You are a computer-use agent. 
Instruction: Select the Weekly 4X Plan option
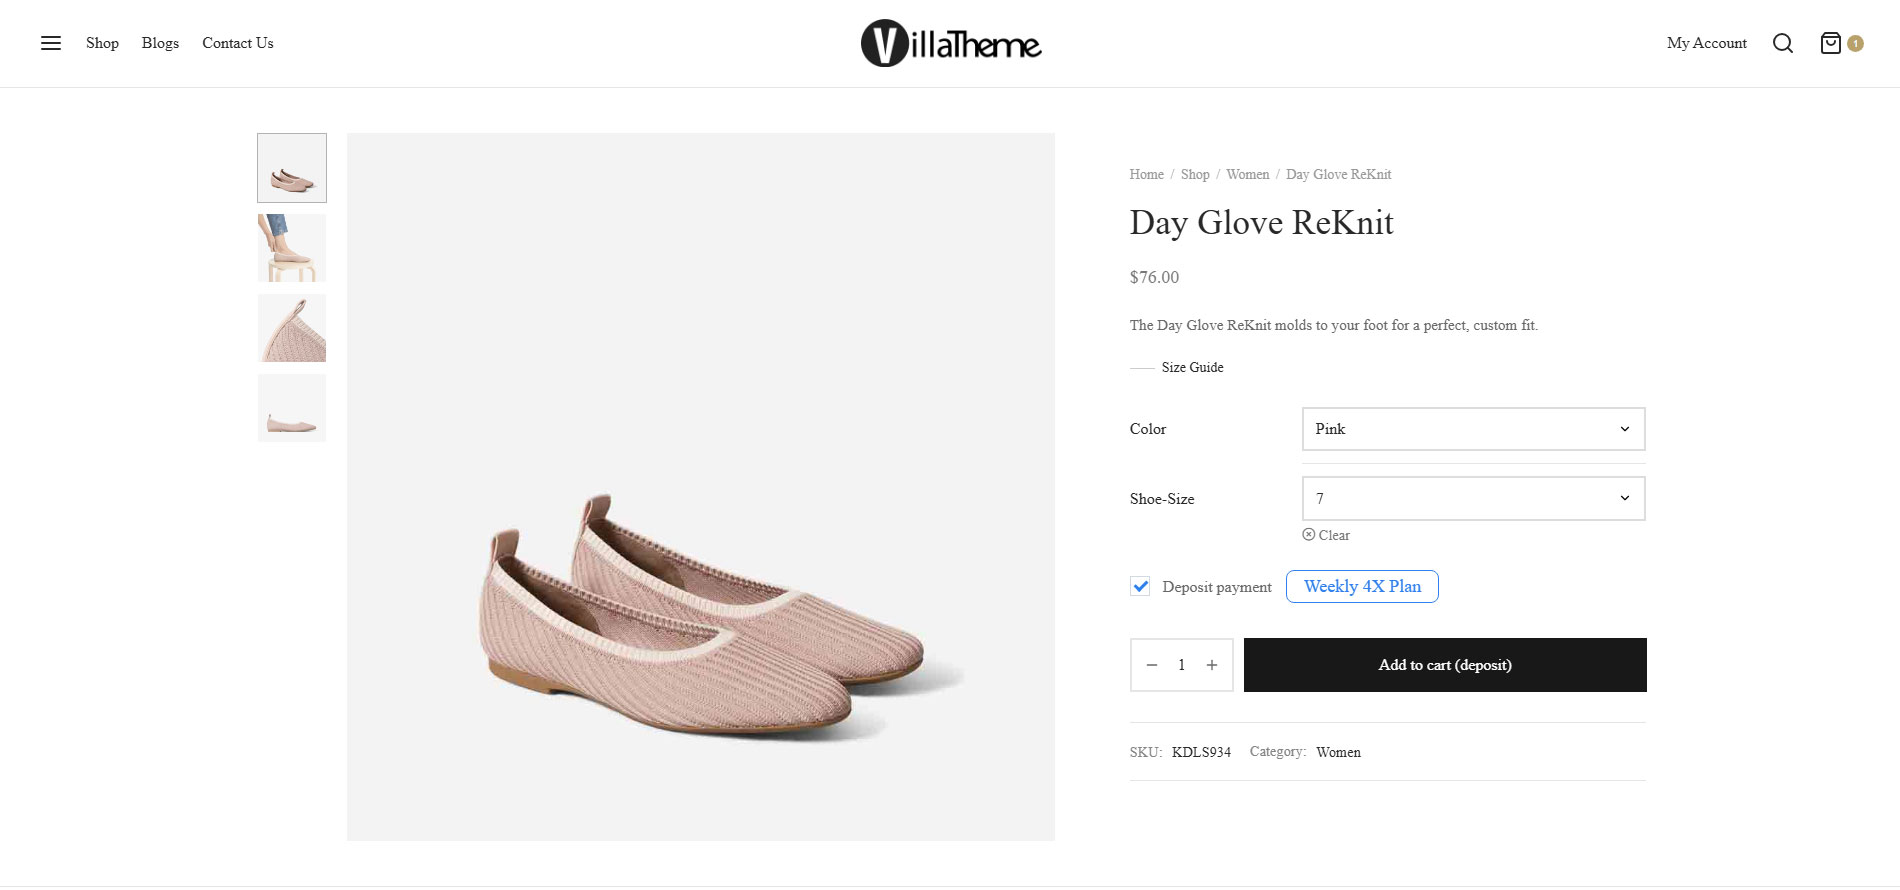(1362, 587)
